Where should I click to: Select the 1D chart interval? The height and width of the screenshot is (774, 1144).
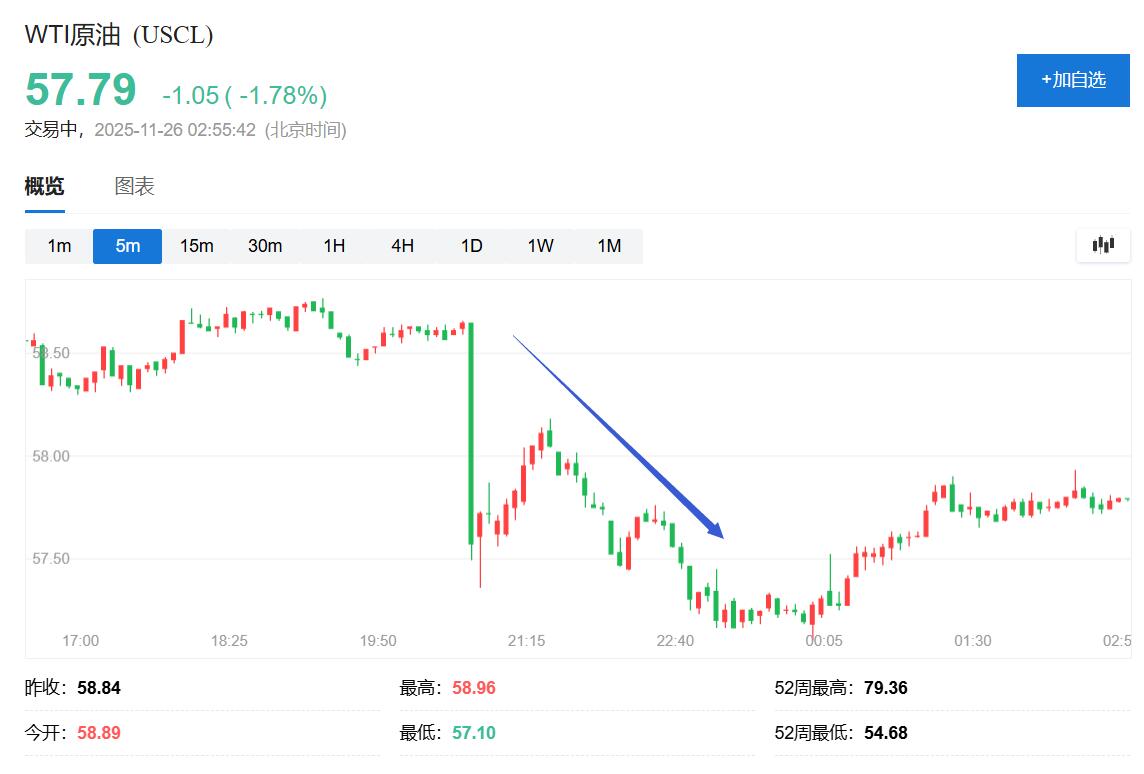pyautogui.click(x=470, y=245)
